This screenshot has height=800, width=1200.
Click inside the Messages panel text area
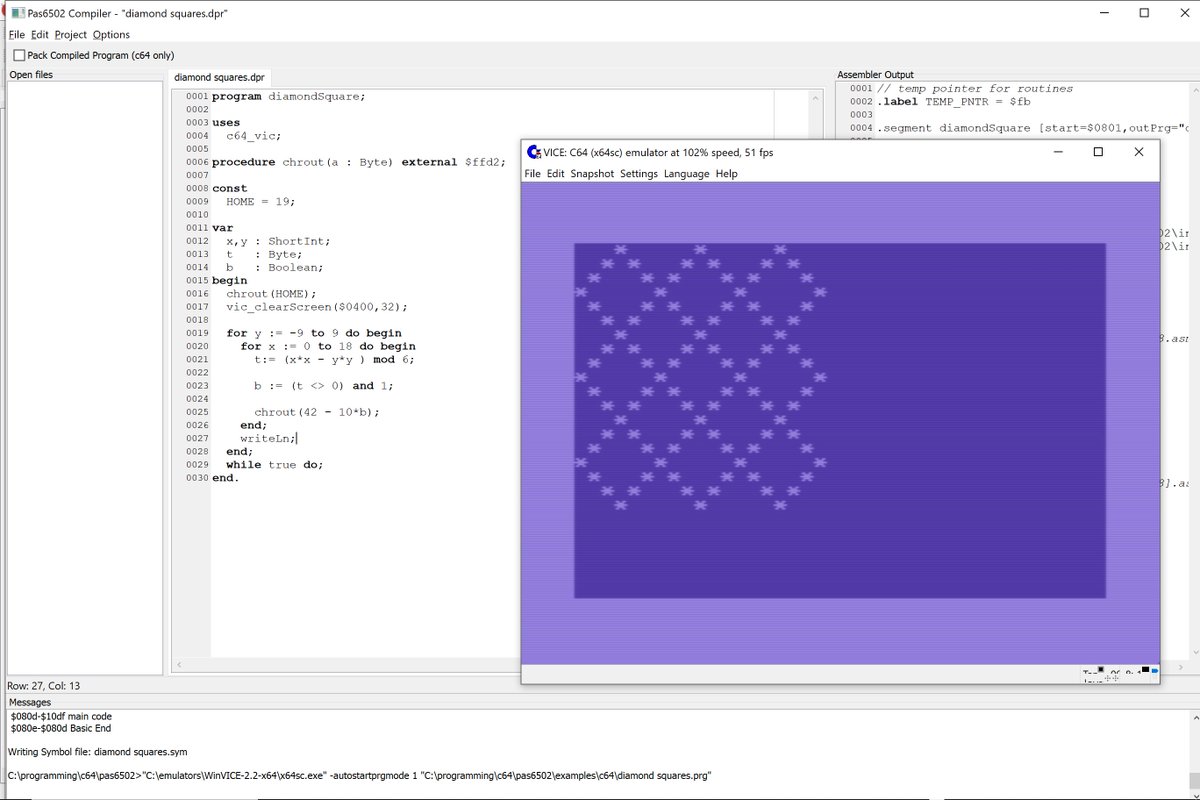pyautogui.click(x=300, y=745)
